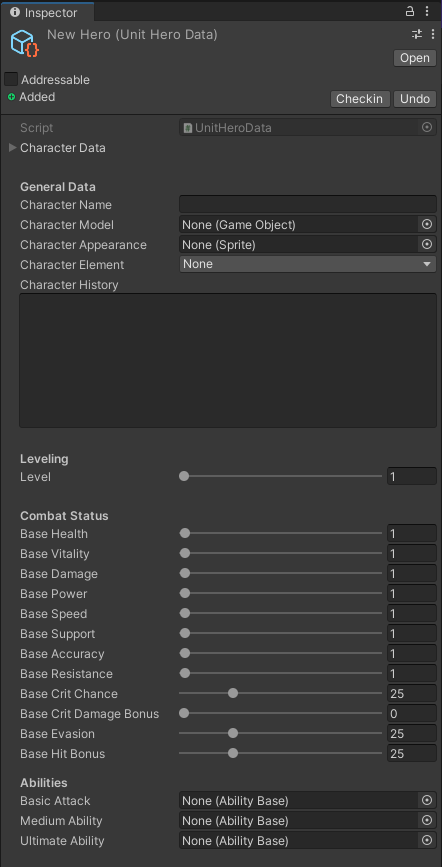Open the Character Element dropdown
This screenshot has height=867, width=442.
coord(308,264)
